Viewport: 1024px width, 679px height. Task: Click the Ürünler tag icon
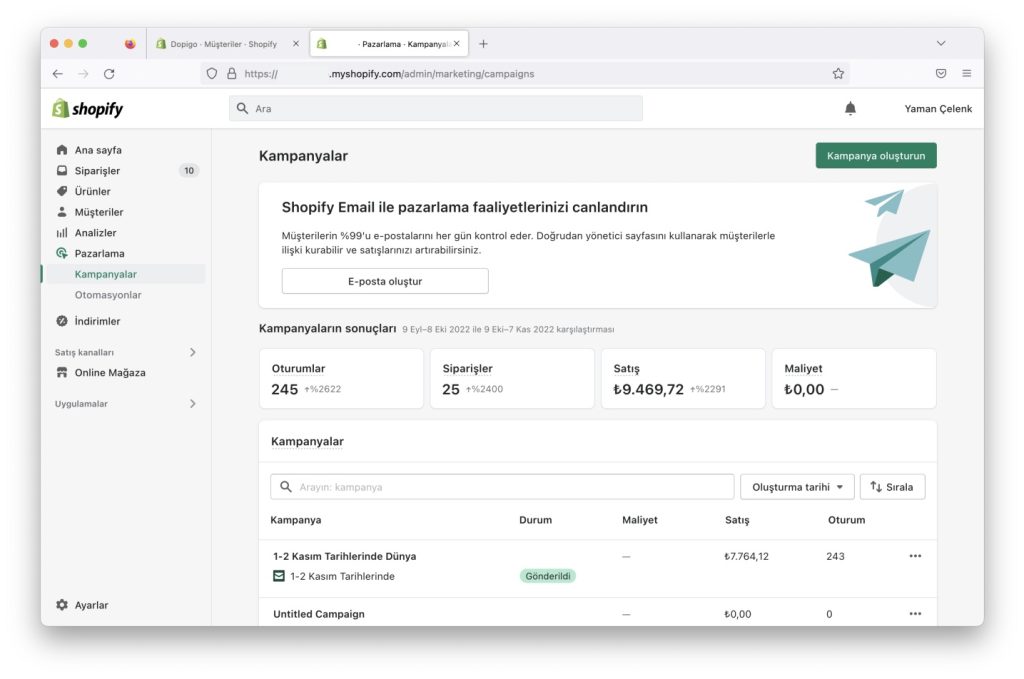[x=62, y=191]
